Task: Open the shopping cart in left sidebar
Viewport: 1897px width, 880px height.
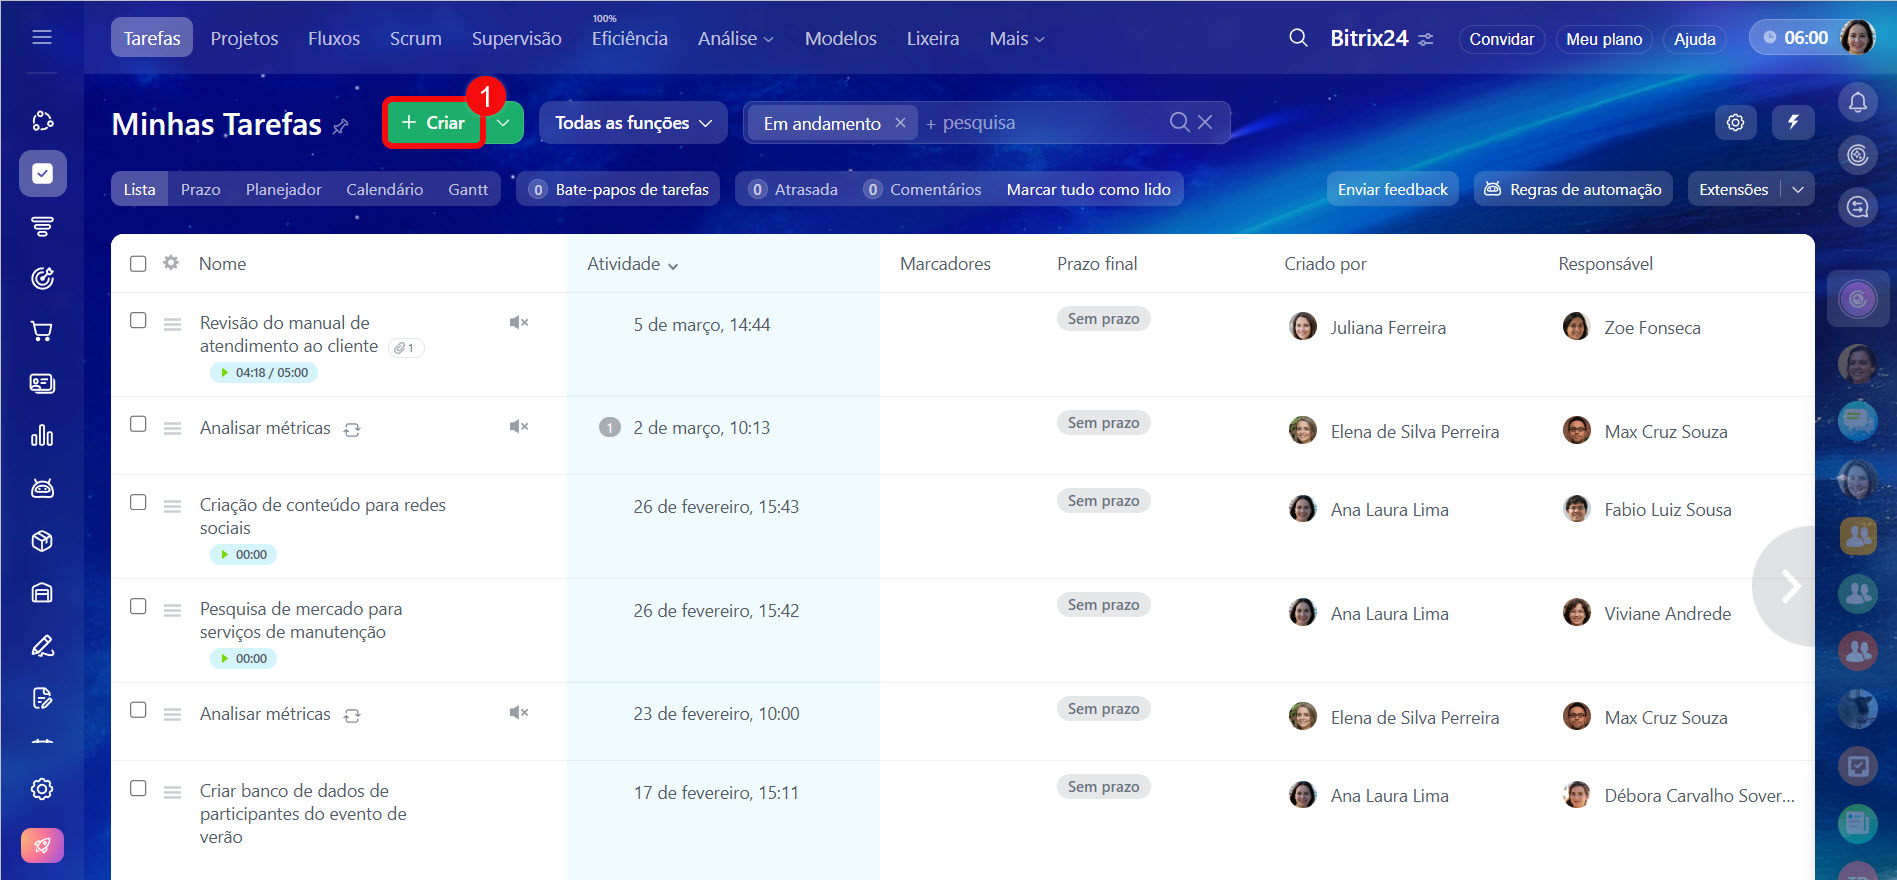Action: pos(42,331)
